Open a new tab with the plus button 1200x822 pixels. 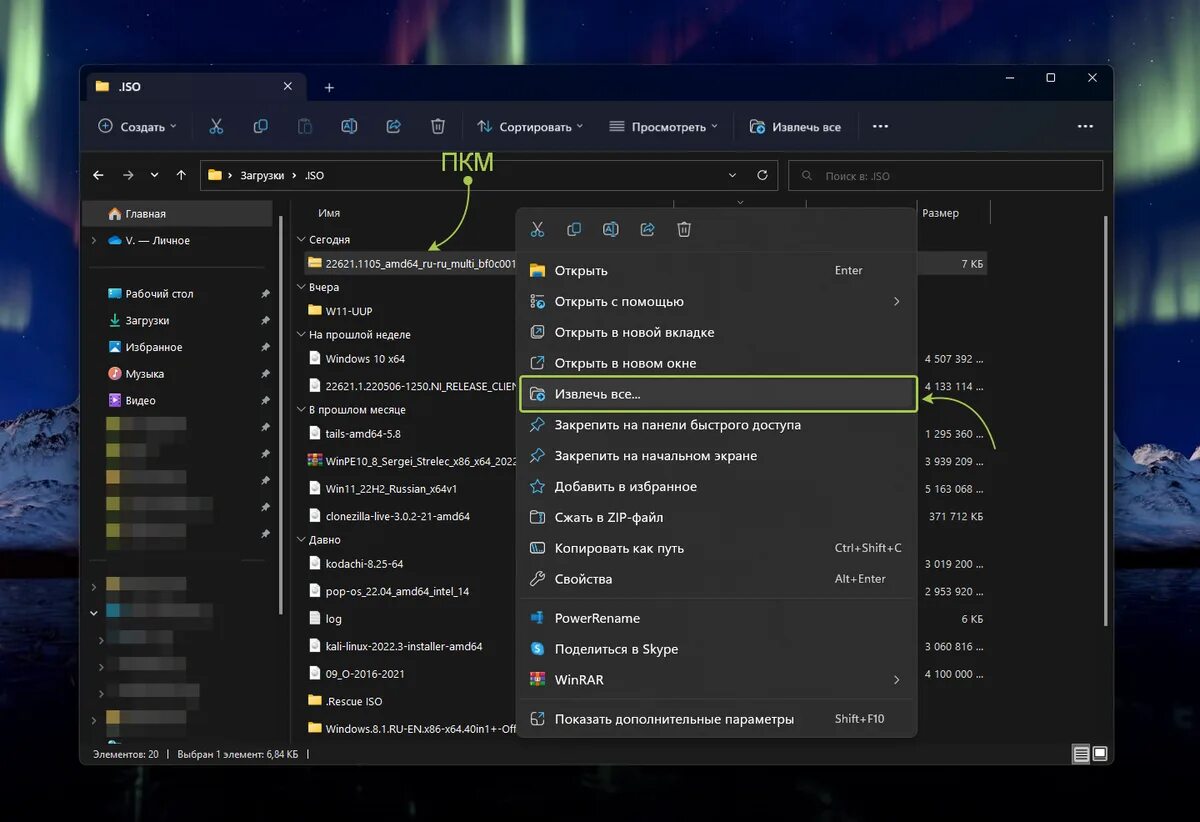click(x=329, y=88)
